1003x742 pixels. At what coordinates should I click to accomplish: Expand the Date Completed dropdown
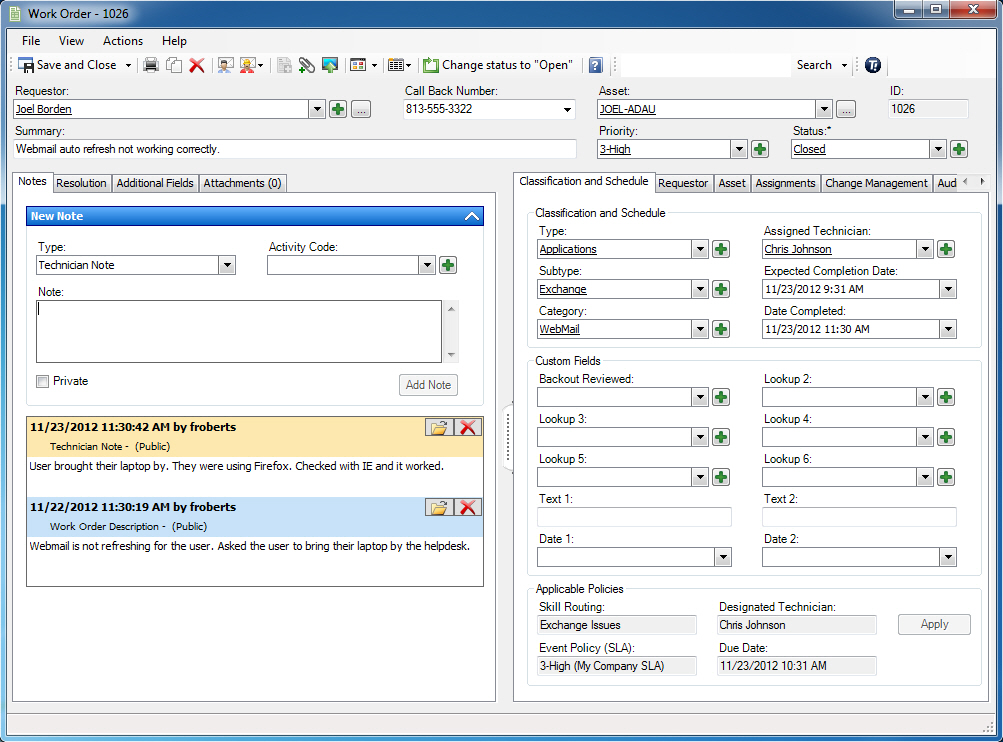pos(948,329)
